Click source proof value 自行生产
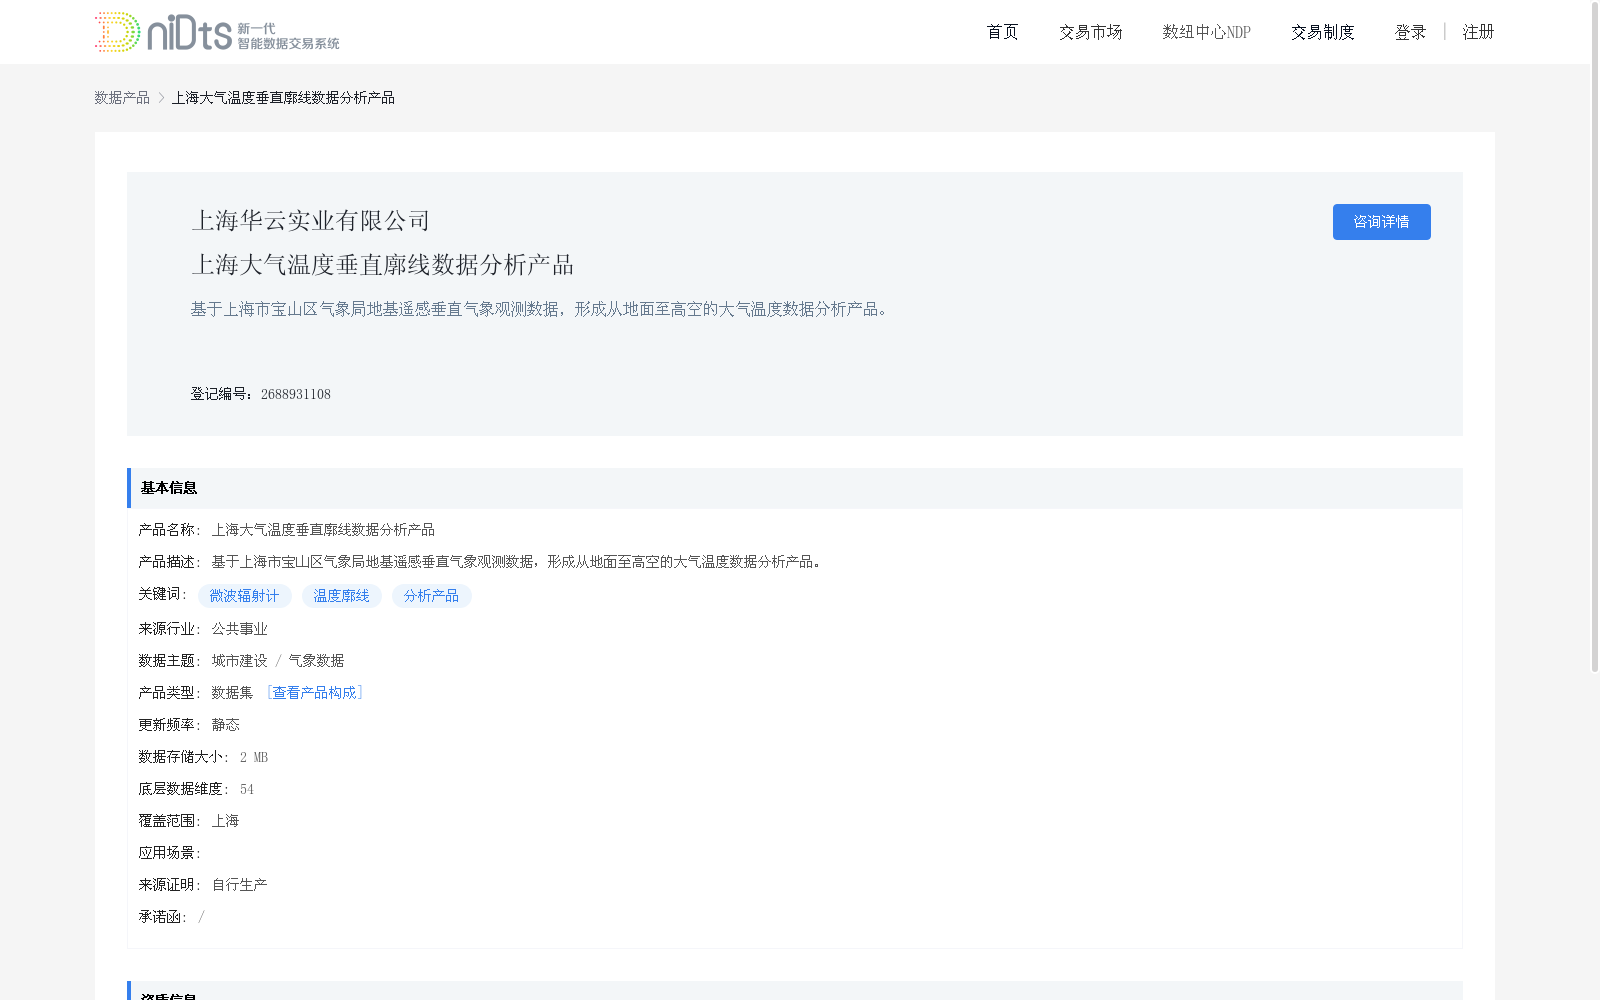 239,884
